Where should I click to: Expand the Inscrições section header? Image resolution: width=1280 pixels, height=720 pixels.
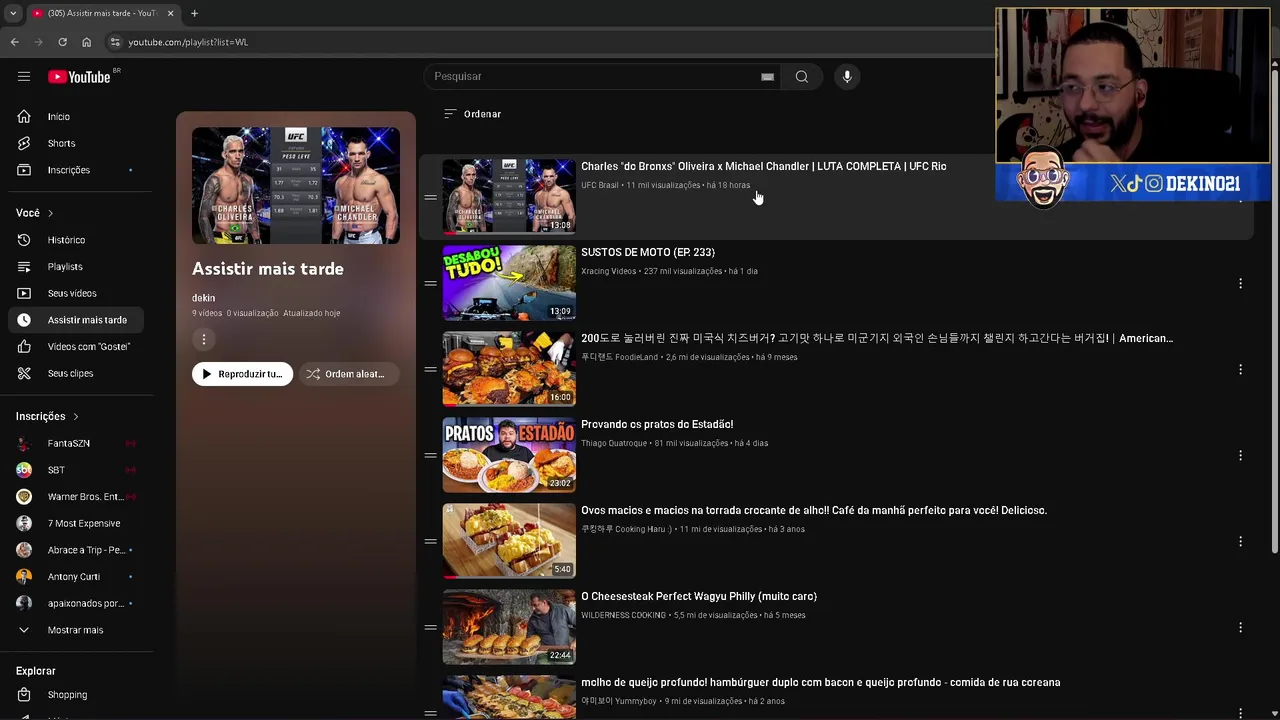[47, 416]
